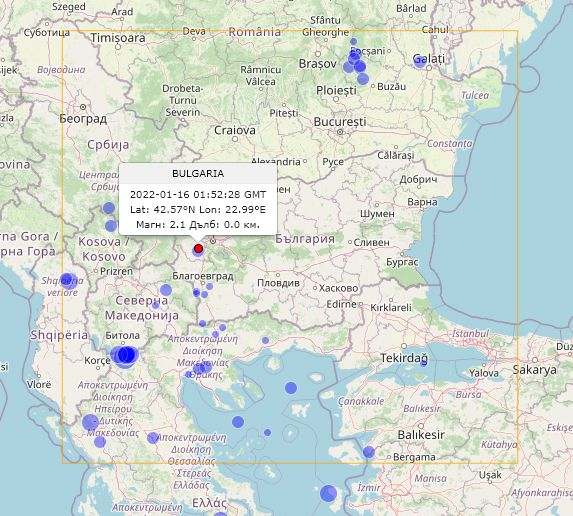Screen dimensions: 573x516
Task: Select the marker on Shqipëria veriore label
Action: [x=68, y=281]
